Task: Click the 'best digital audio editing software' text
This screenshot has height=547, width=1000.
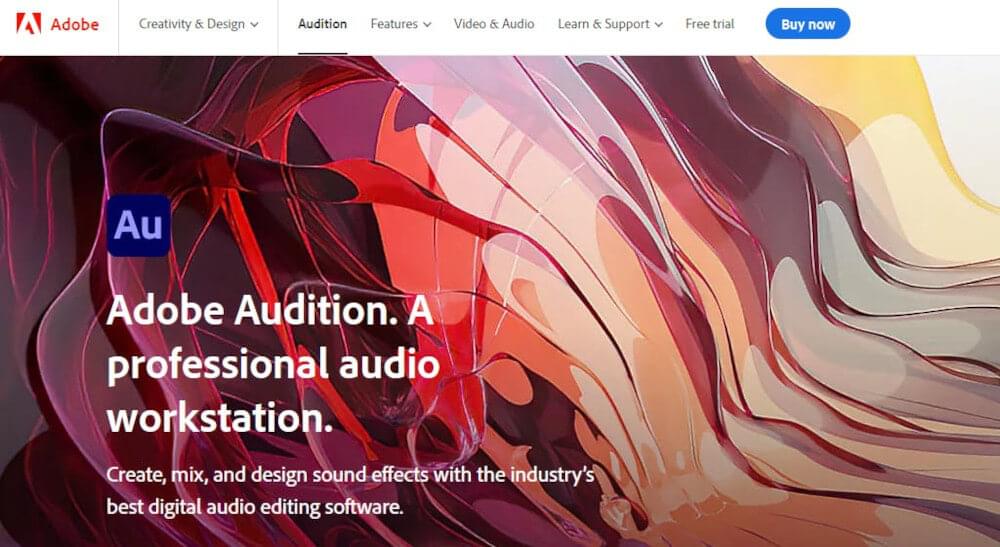Action: point(255,507)
